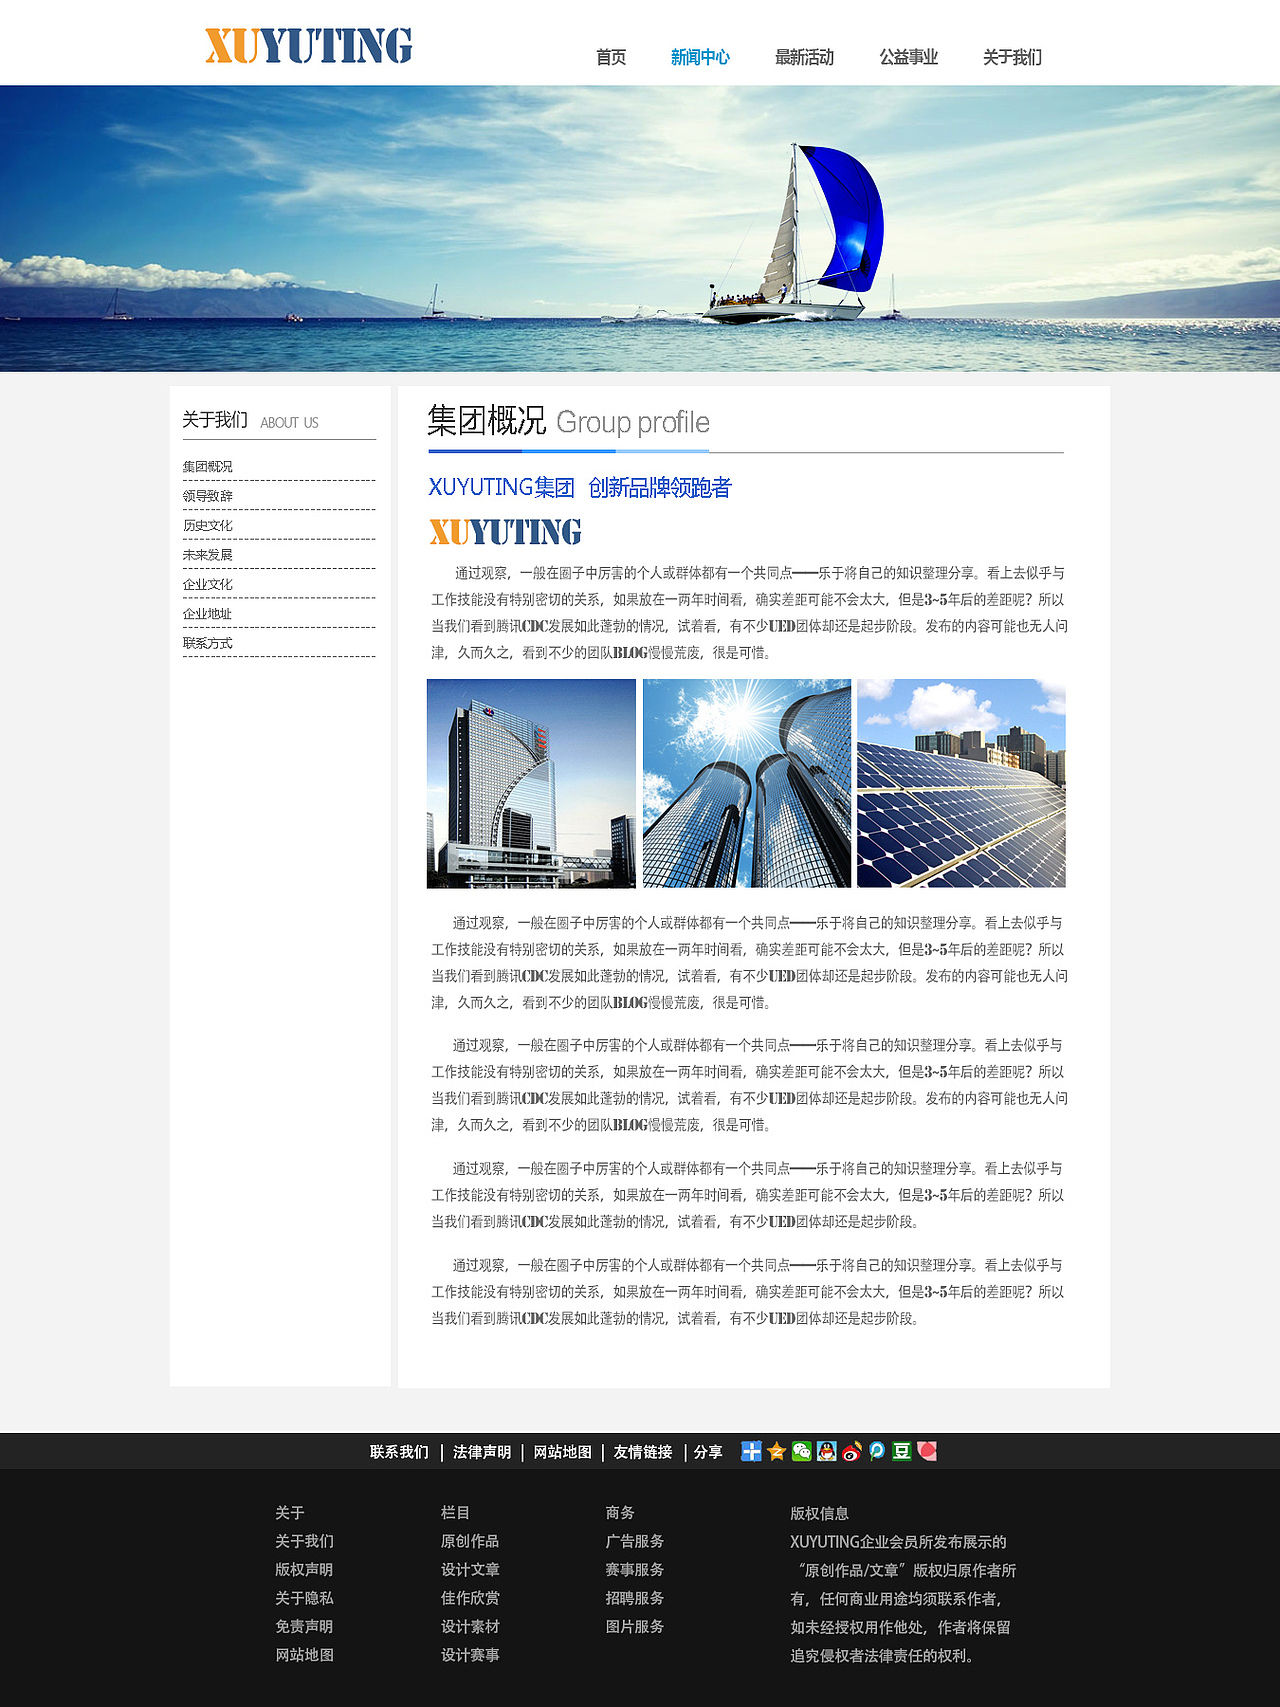
Task: Open footer link 图片服务
Action: click(635, 1627)
